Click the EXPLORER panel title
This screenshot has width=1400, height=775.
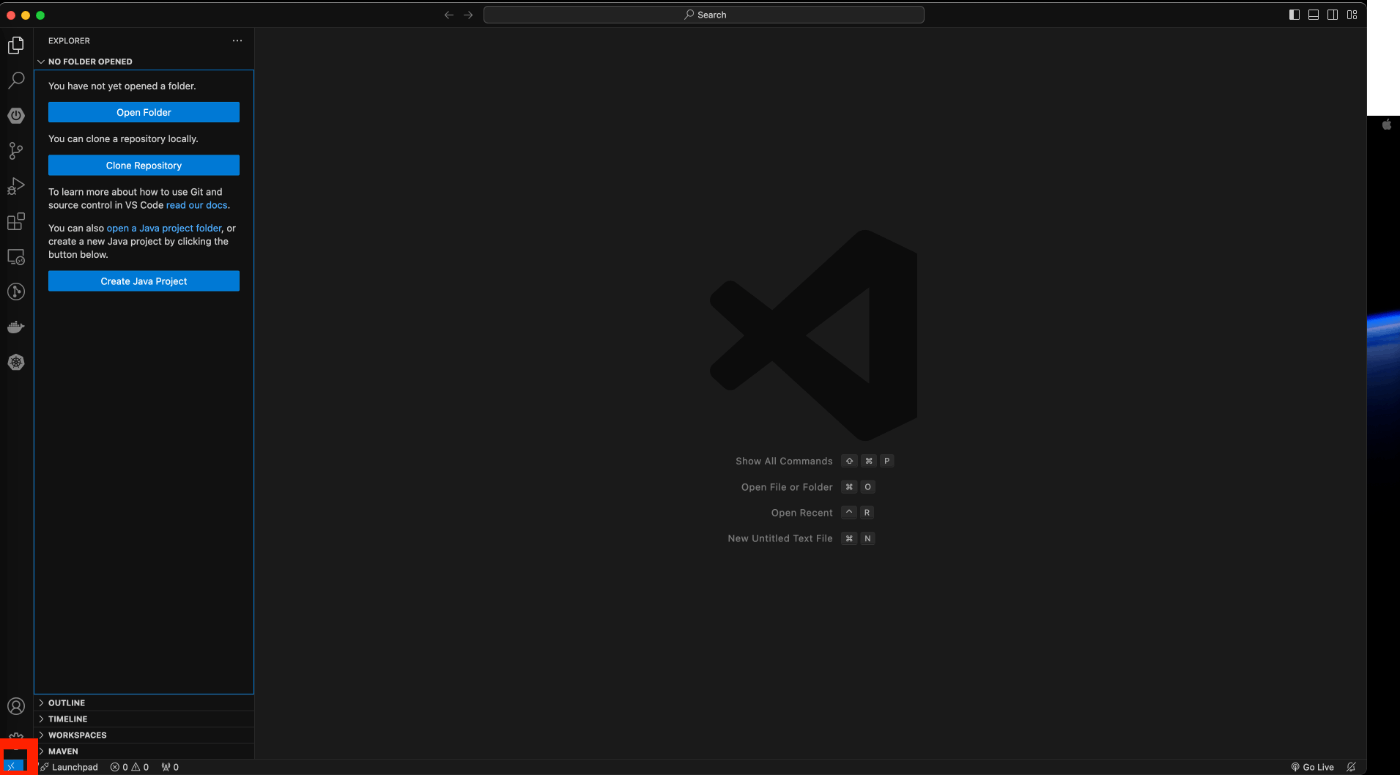[69, 41]
